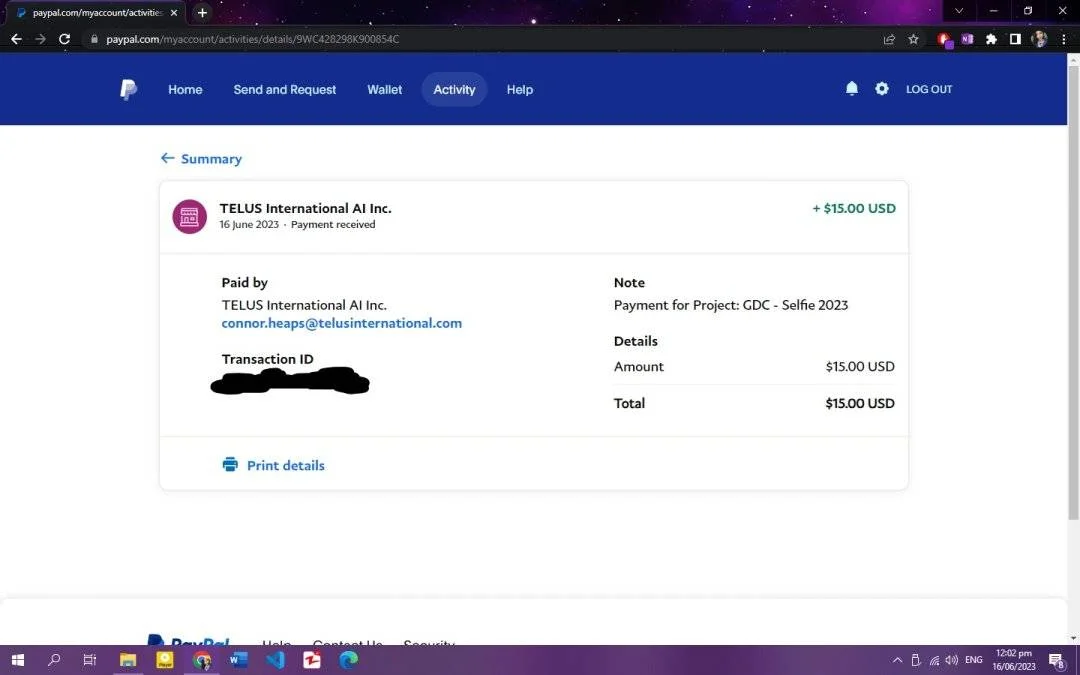Open Chrome three-dot menu
Screen dimensions: 1080x675
pos(1064,39)
